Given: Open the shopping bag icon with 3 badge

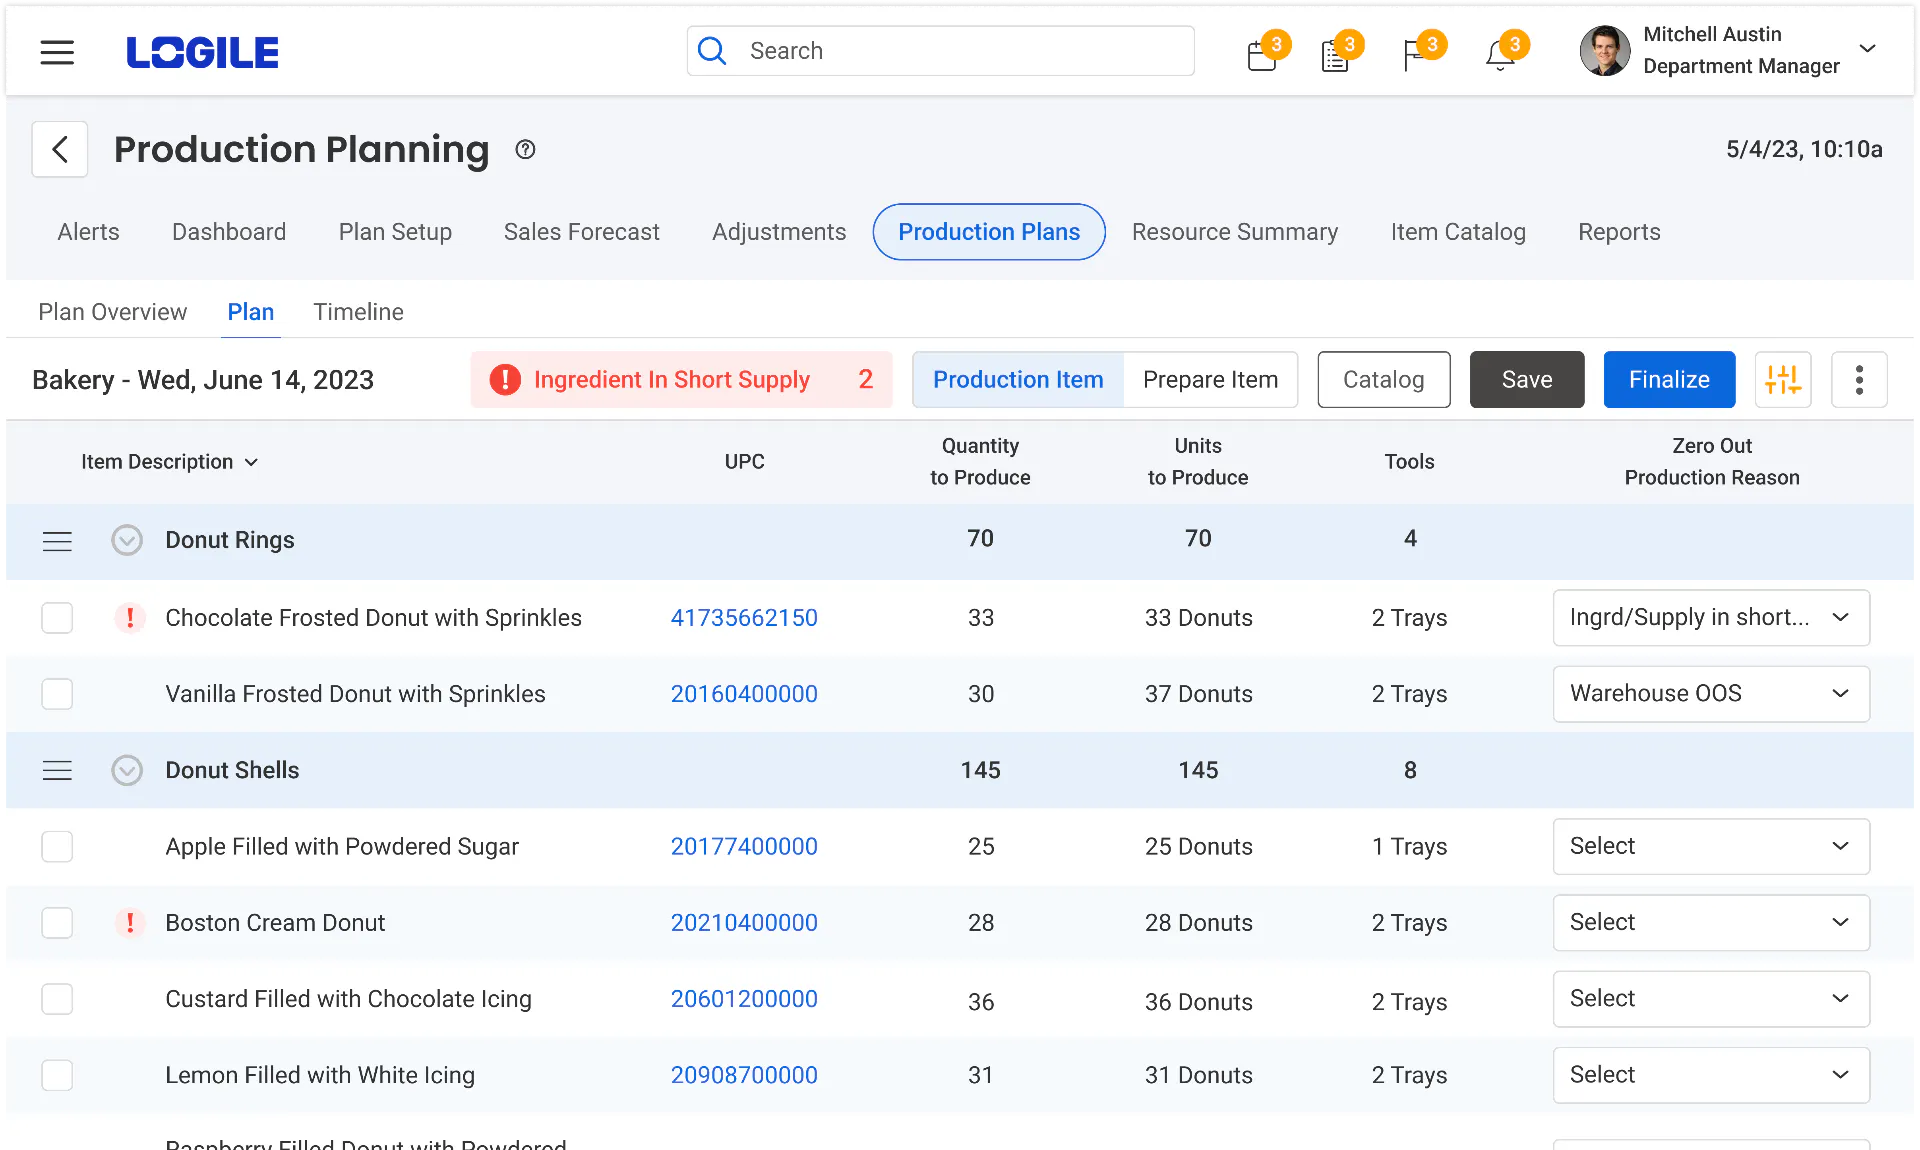Looking at the screenshot, I should pos(1260,55).
